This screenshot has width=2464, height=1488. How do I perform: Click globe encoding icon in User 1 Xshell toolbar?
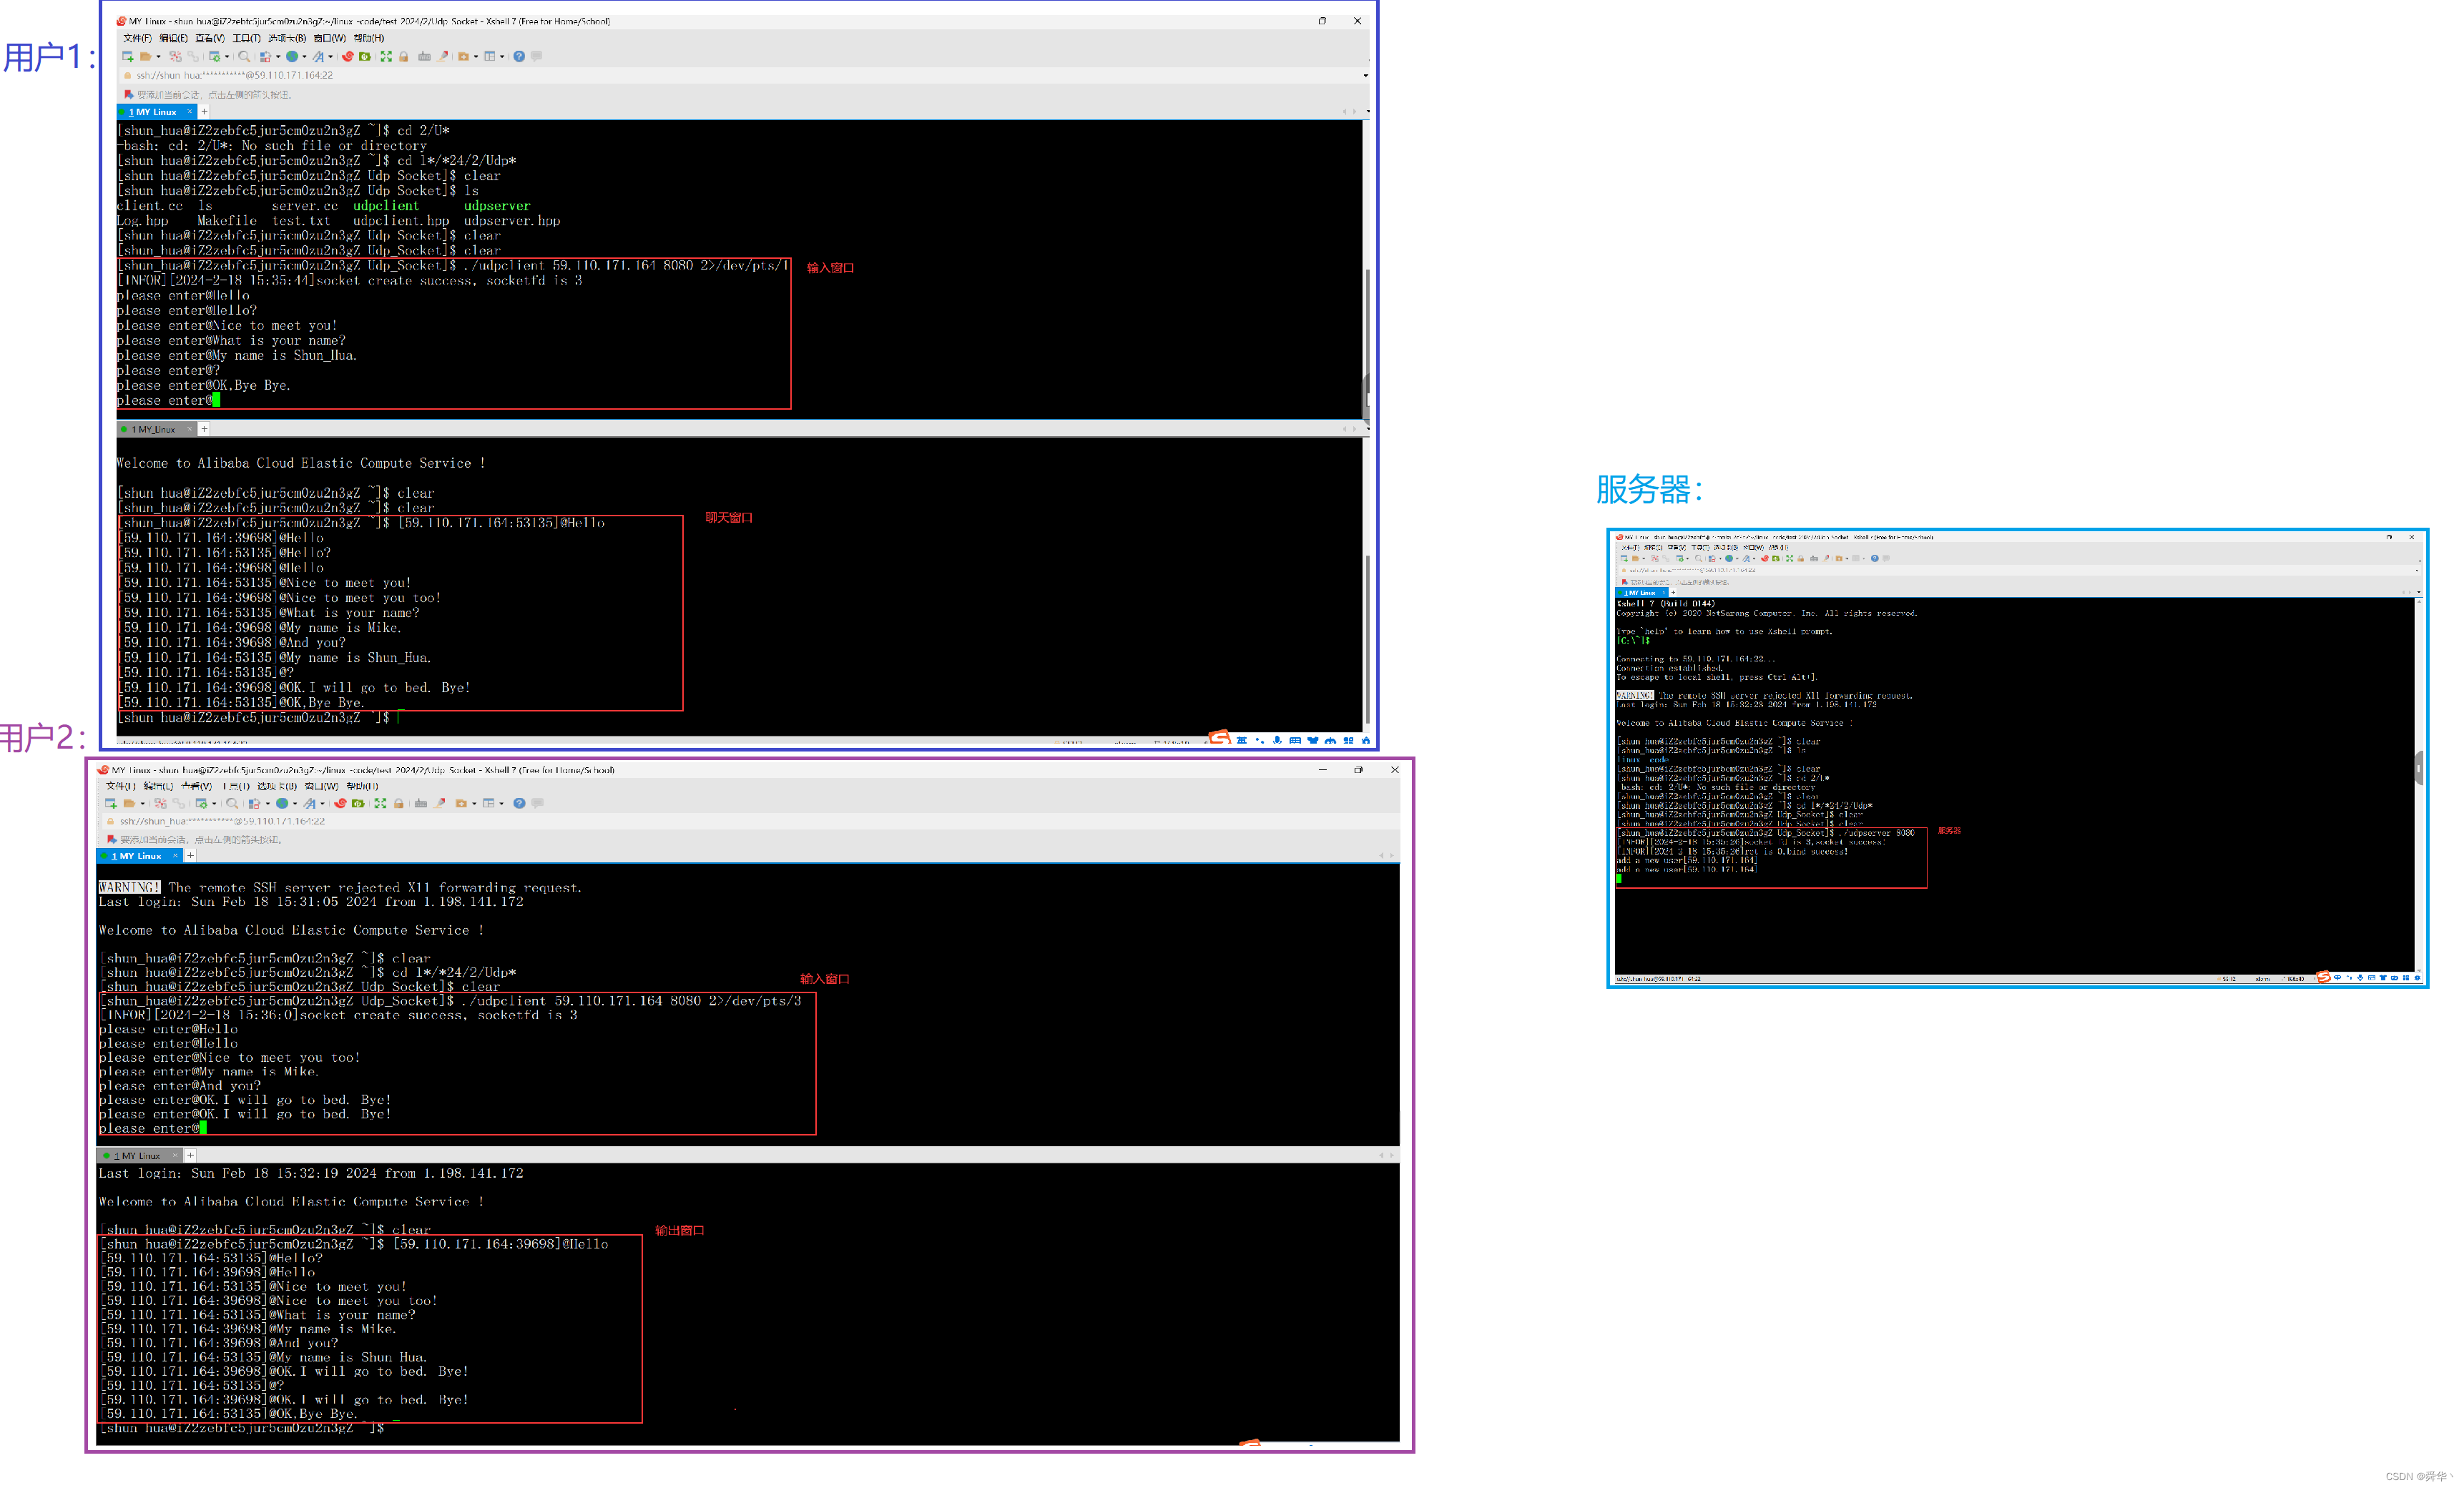tap(292, 57)
